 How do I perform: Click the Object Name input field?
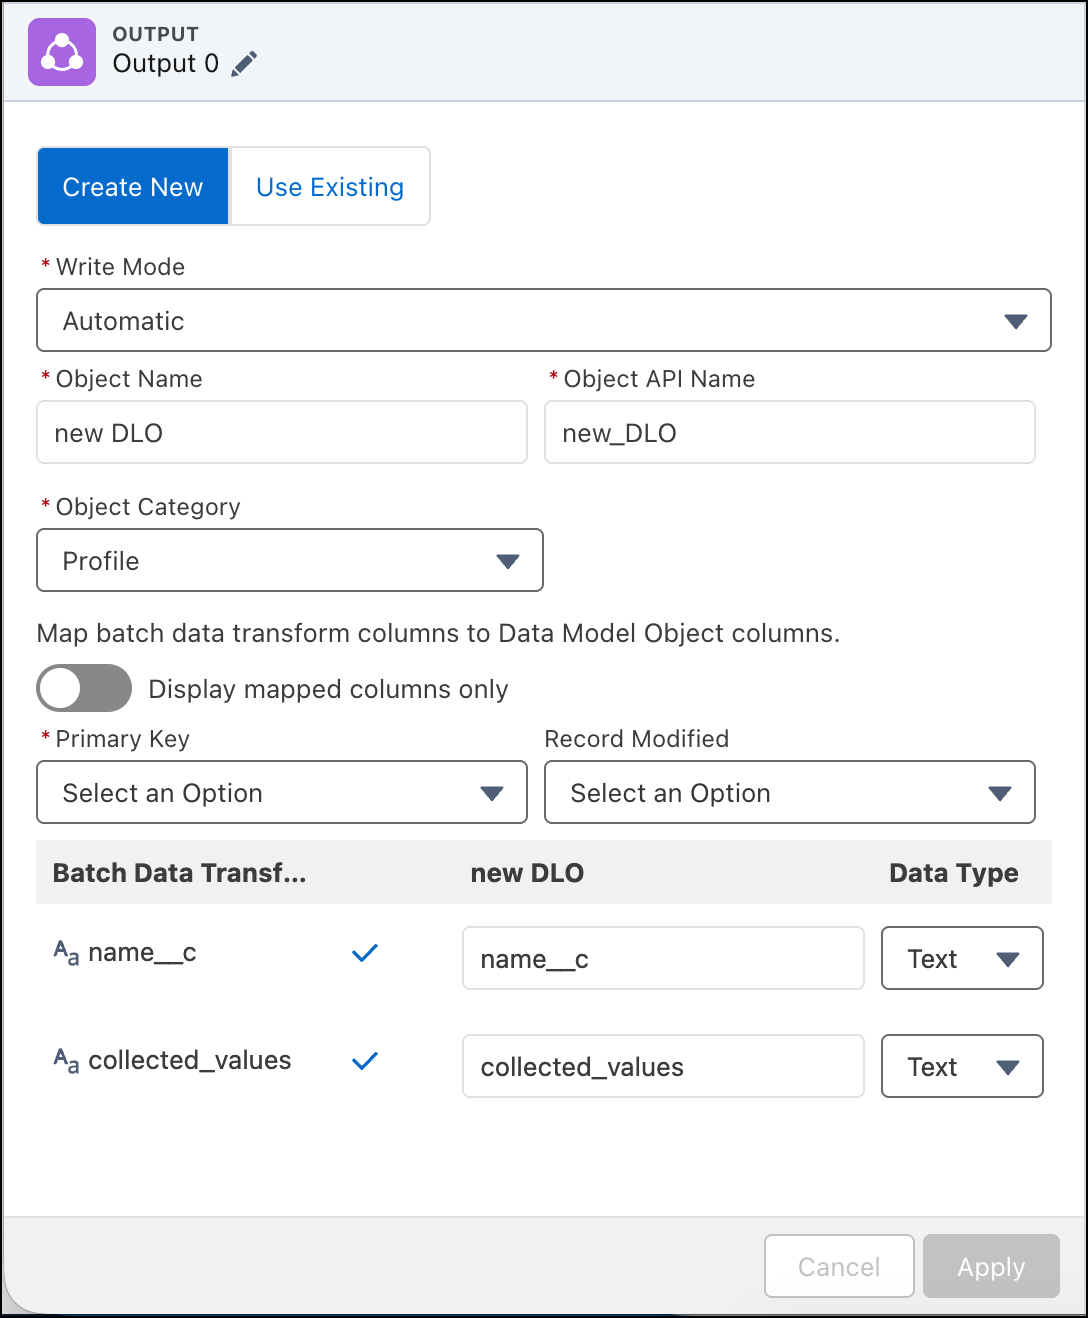(x=282, y=432)
